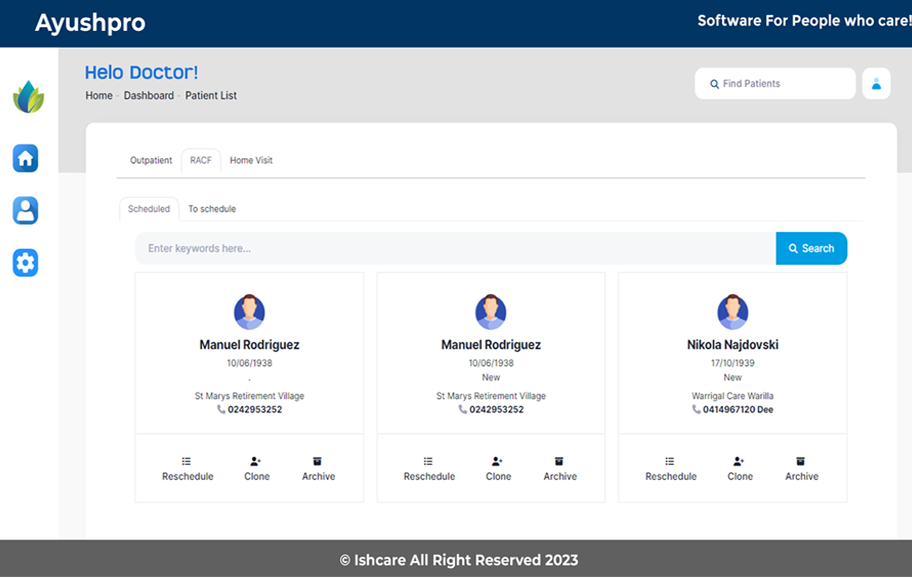Viewport: 912px width, 578px height.
Task: Go to Dashboard in the breadcrumb
Action: coord(149,96)
